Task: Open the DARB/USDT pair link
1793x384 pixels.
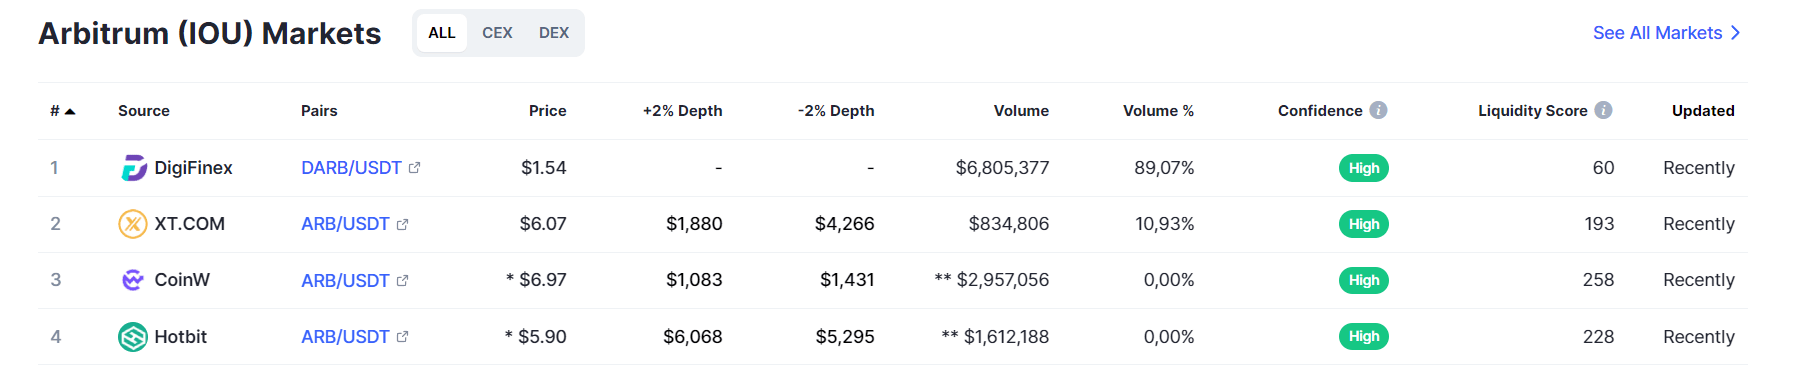Action: coord(351,168)
